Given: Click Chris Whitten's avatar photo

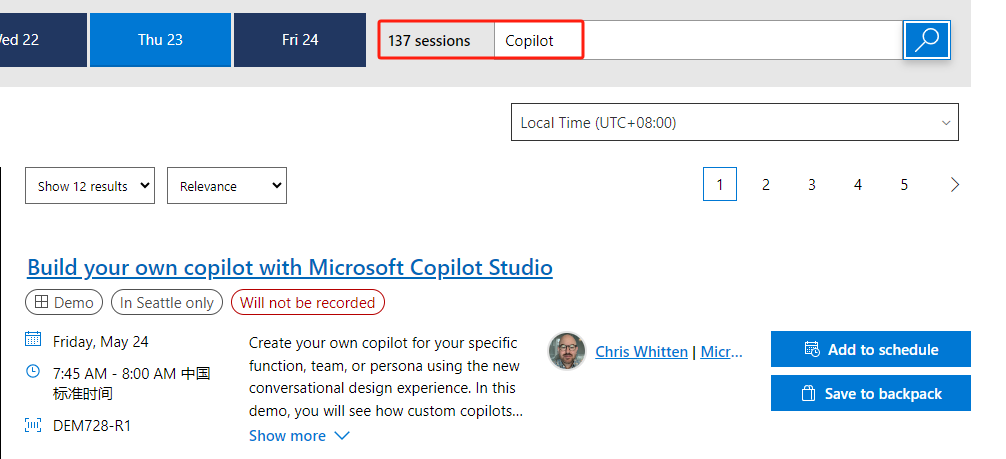Looking at the screenshot, I should tap(567, 351).
